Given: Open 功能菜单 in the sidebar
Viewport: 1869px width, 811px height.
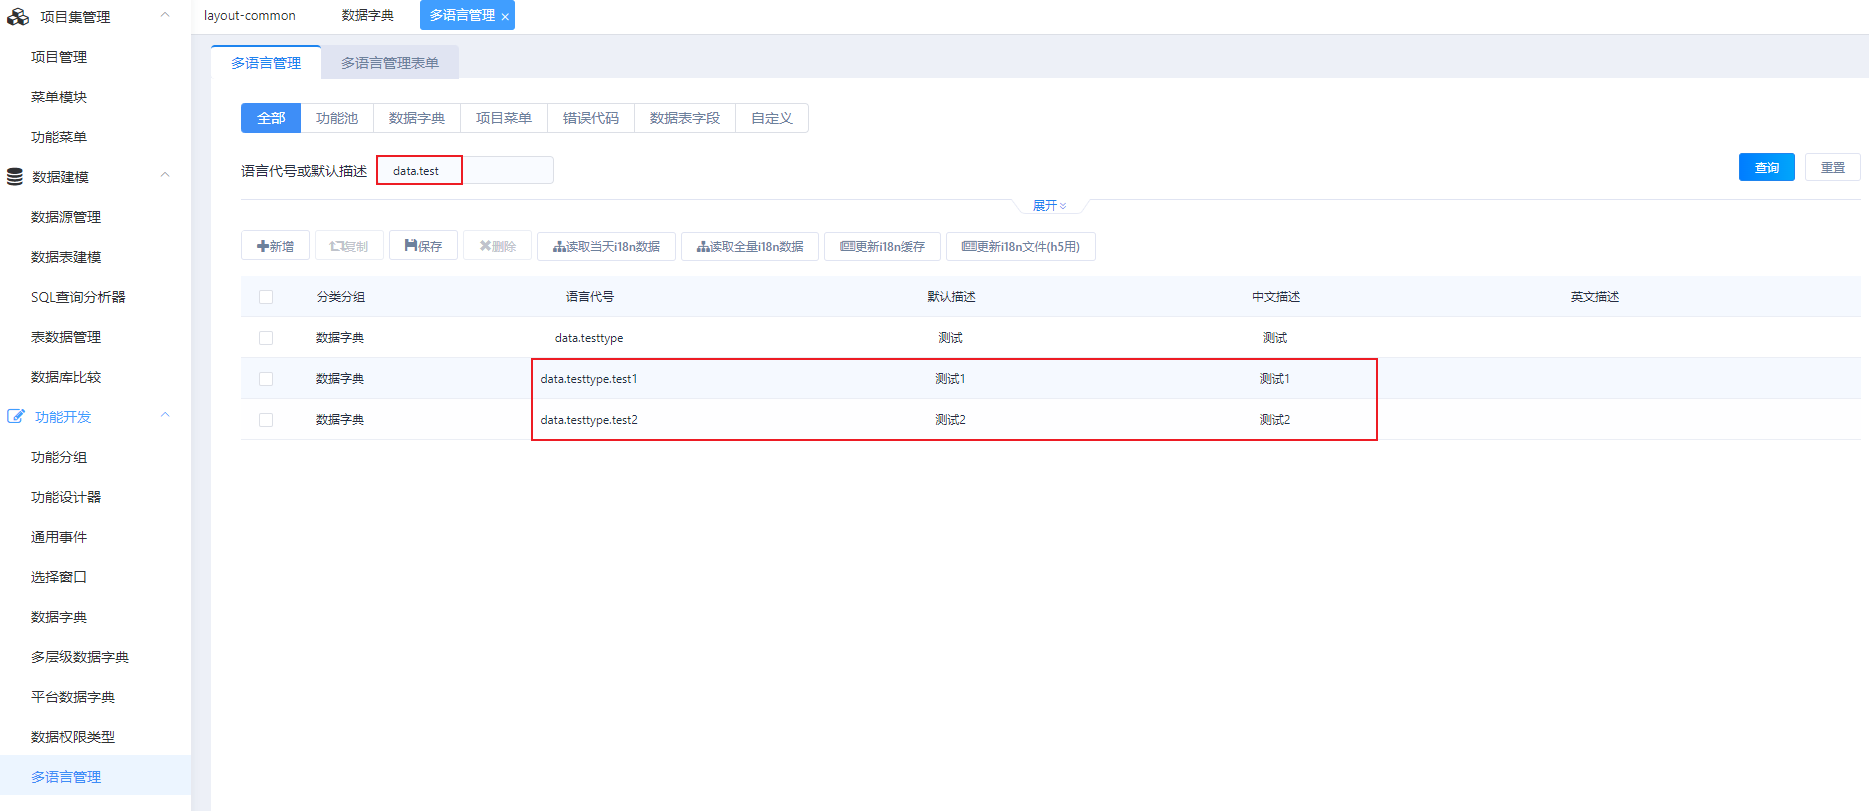Looking at the screenshot, I should [59, 137].
